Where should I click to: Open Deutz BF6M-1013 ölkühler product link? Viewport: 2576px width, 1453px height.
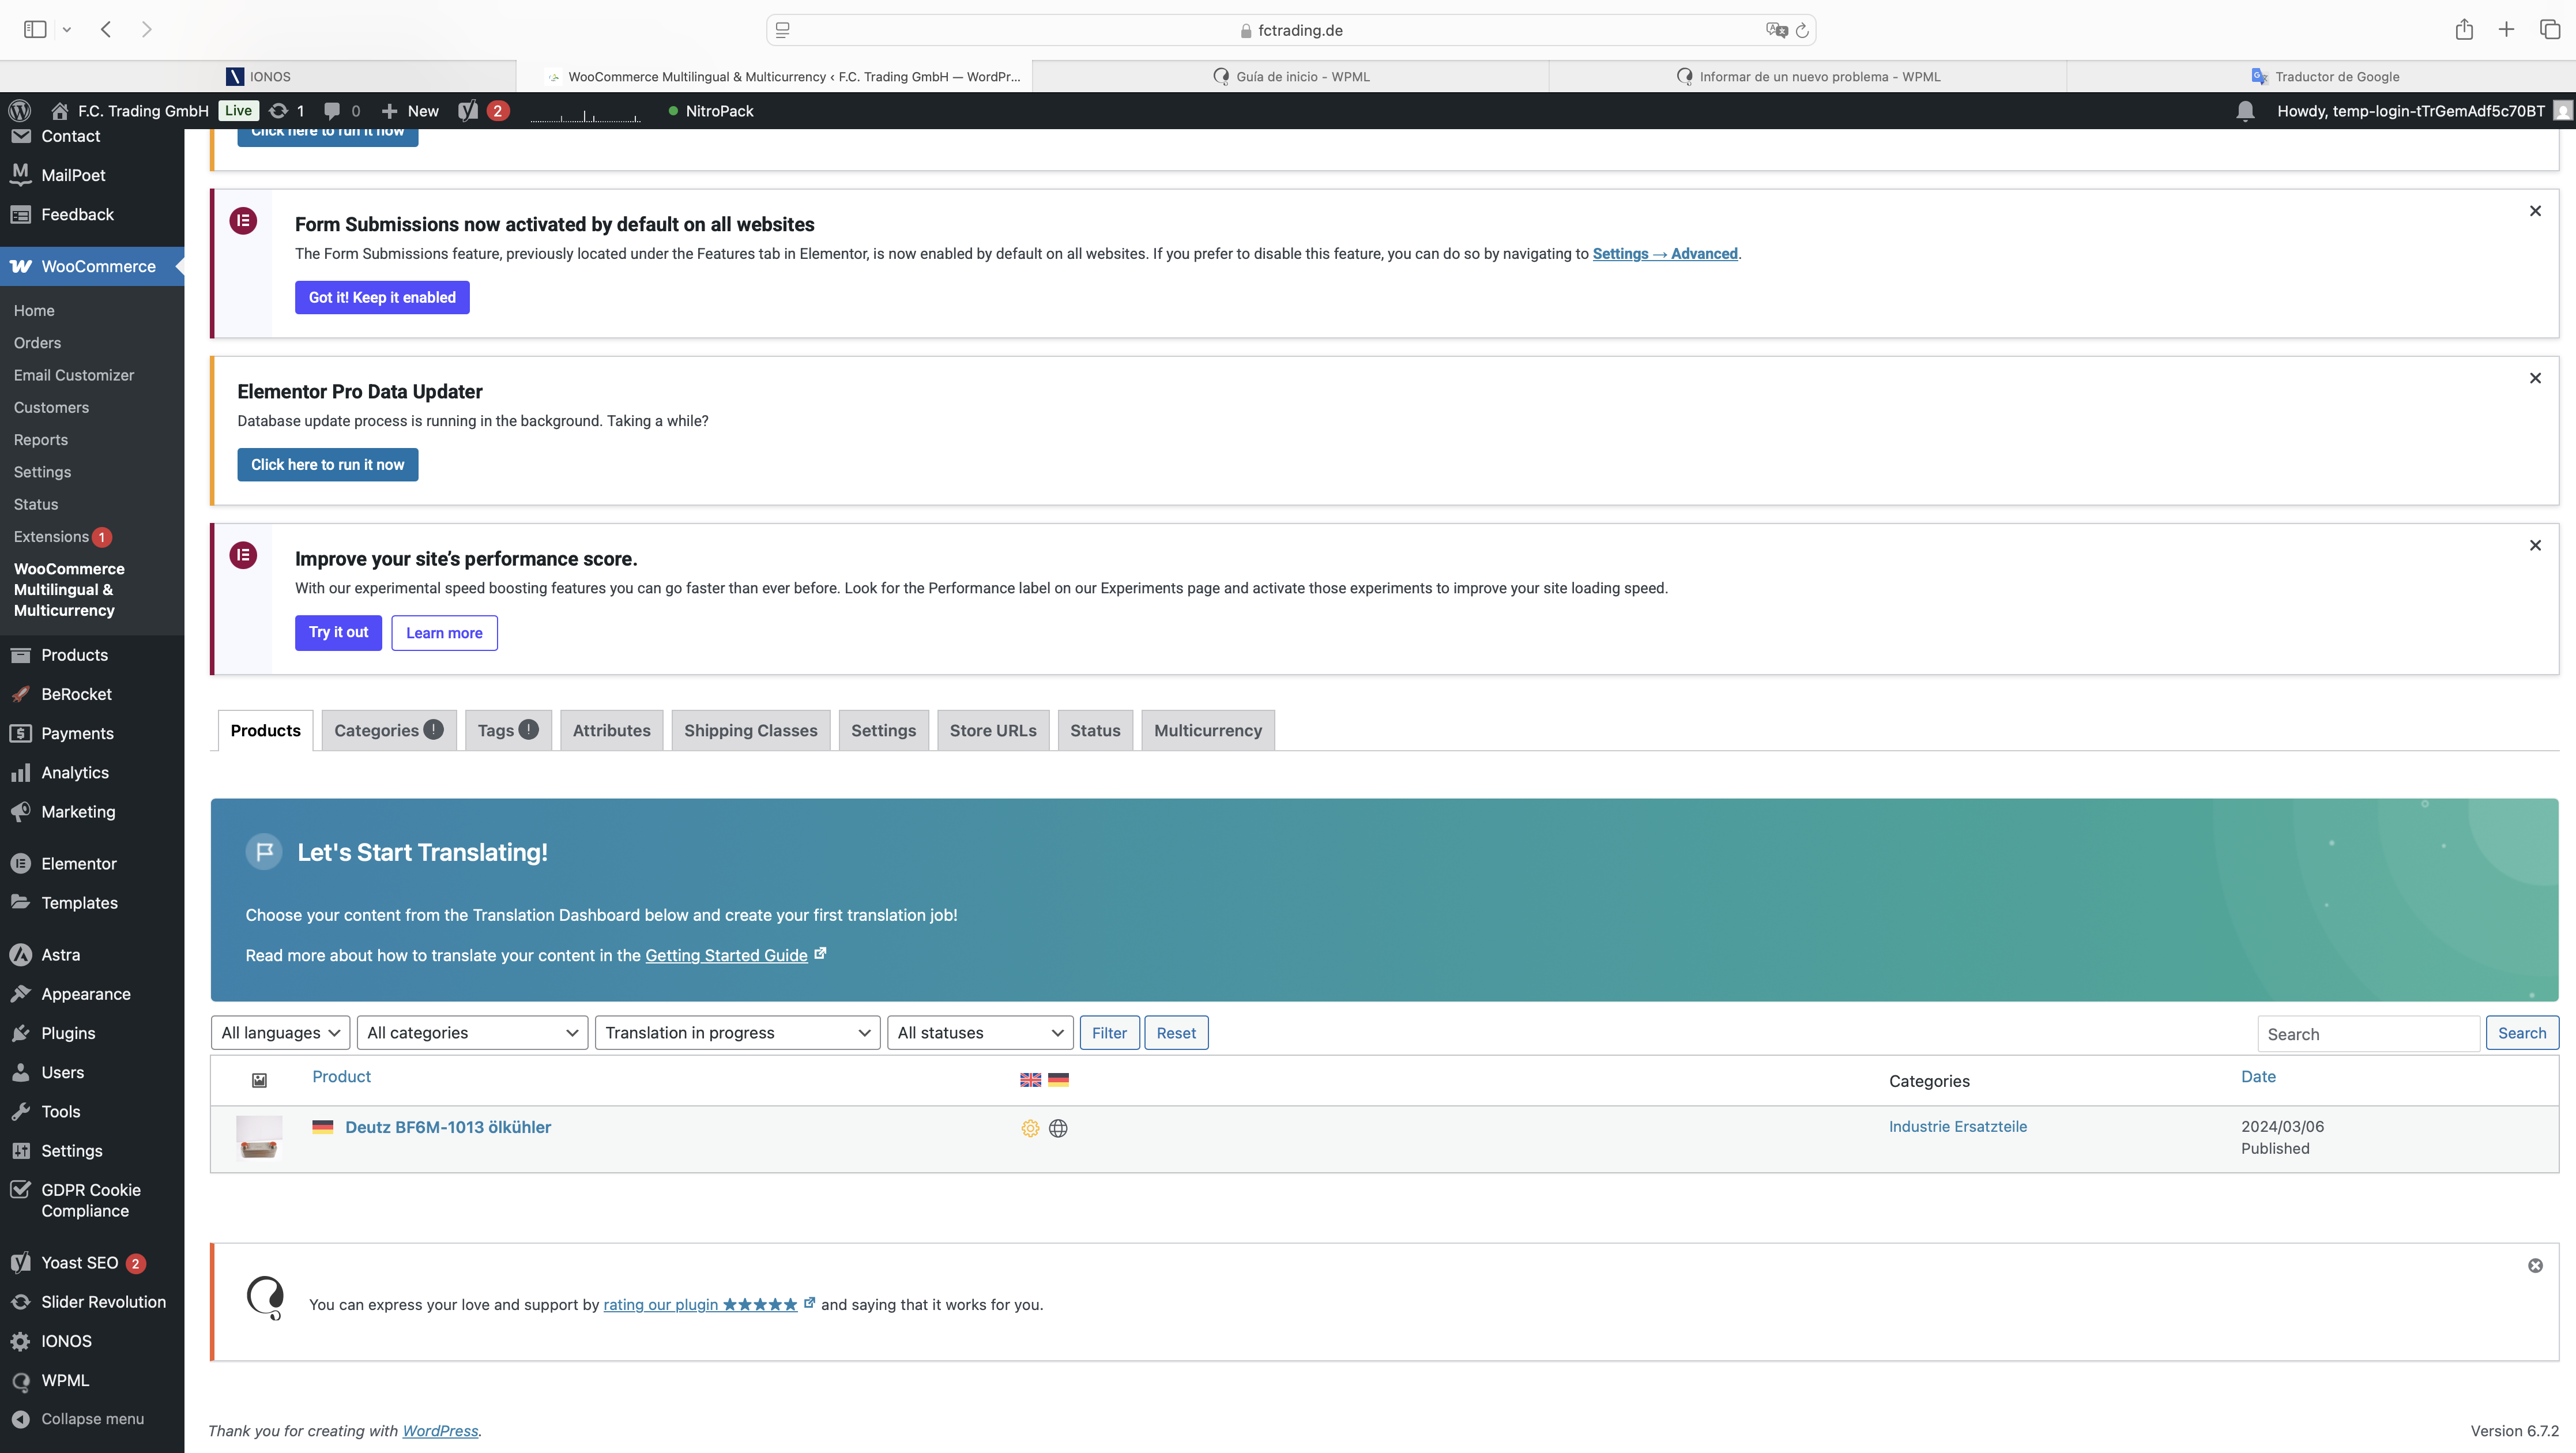(x=448, y=1127)
